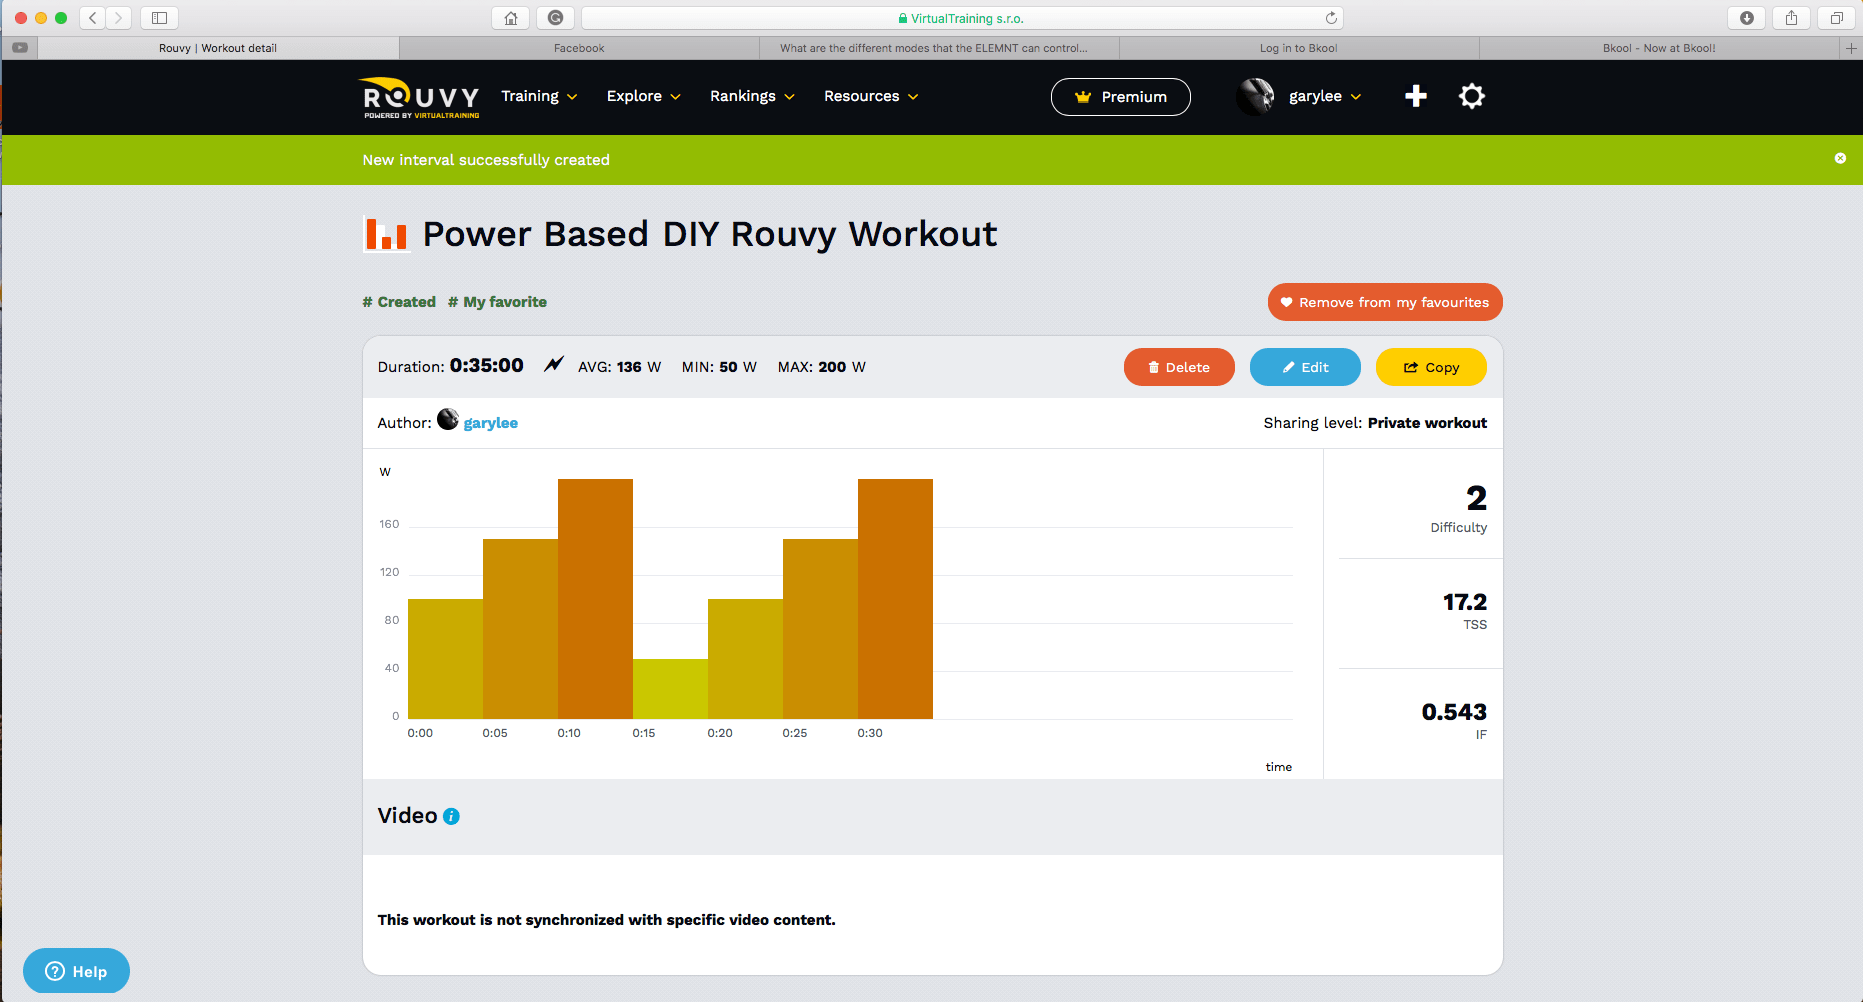Open the Video info tooltip icon
This screenshot has width=1863, height=1002.
(x=451, y=816)
